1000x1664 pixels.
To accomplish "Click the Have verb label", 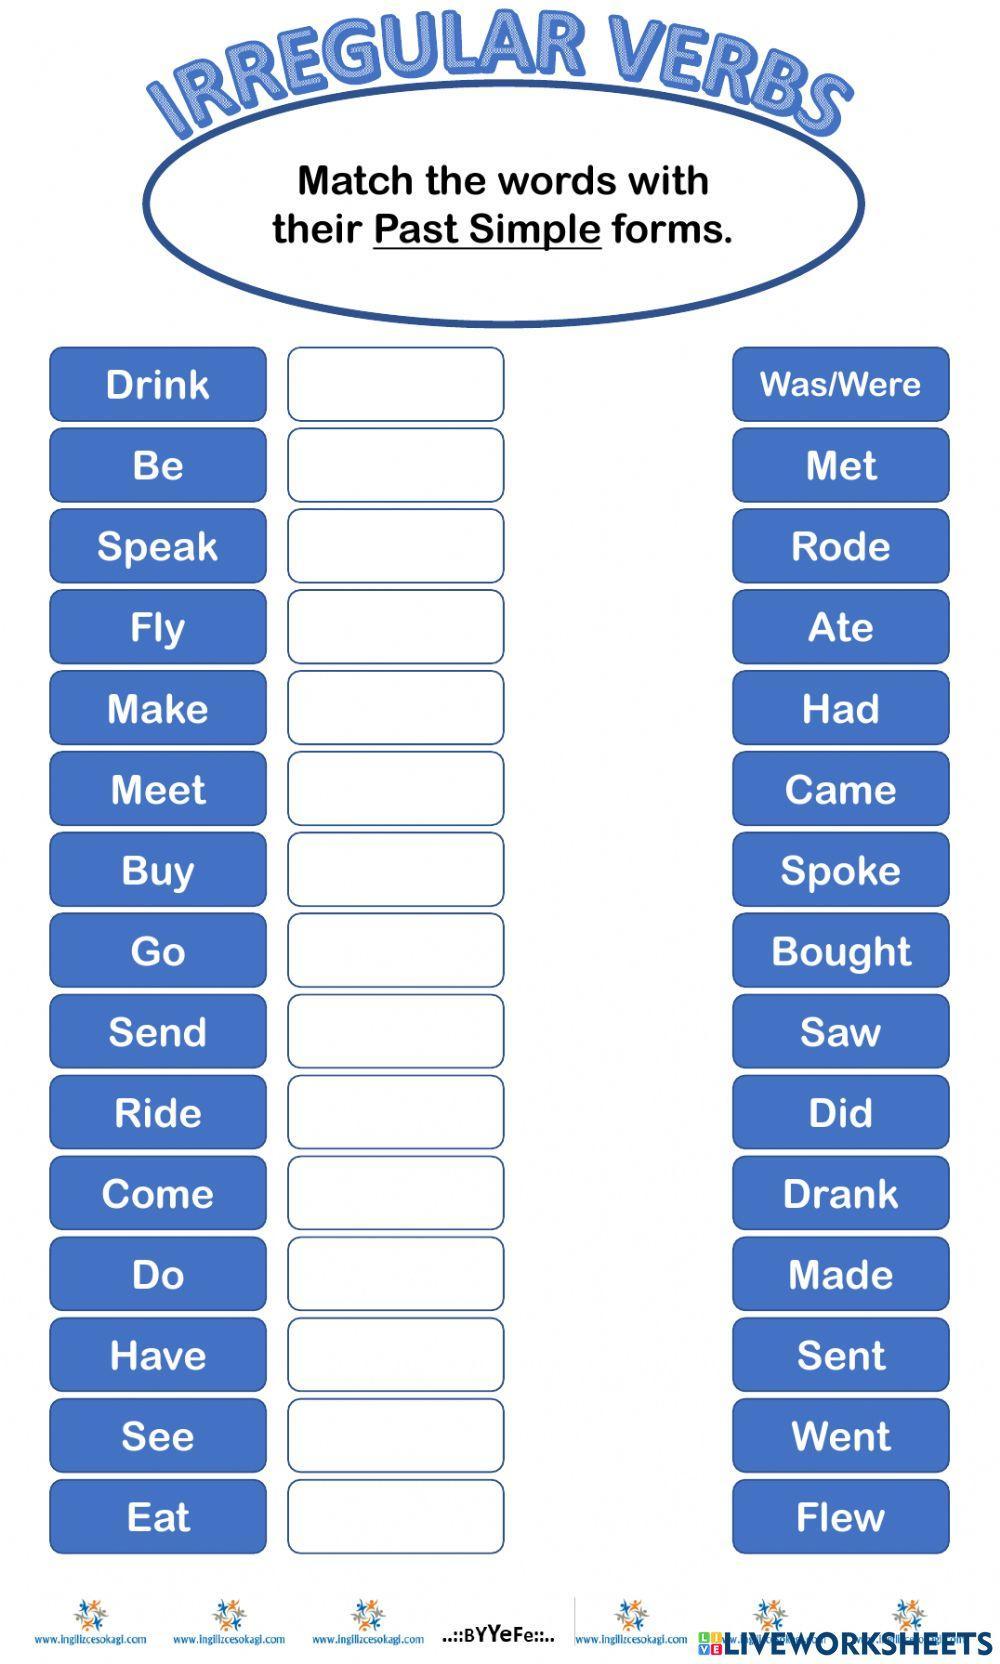I will (158, 1355).
